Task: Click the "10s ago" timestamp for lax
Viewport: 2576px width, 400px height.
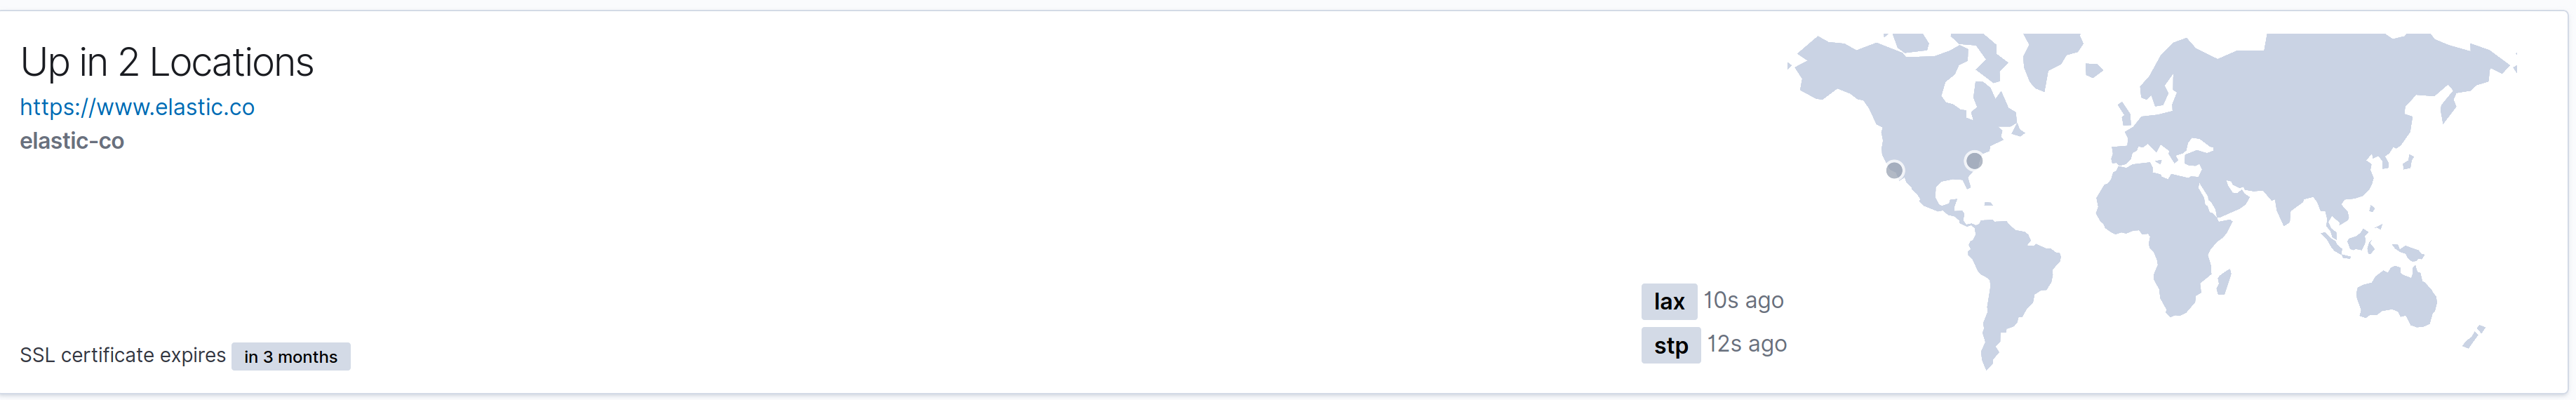Action: (1743, 300)
